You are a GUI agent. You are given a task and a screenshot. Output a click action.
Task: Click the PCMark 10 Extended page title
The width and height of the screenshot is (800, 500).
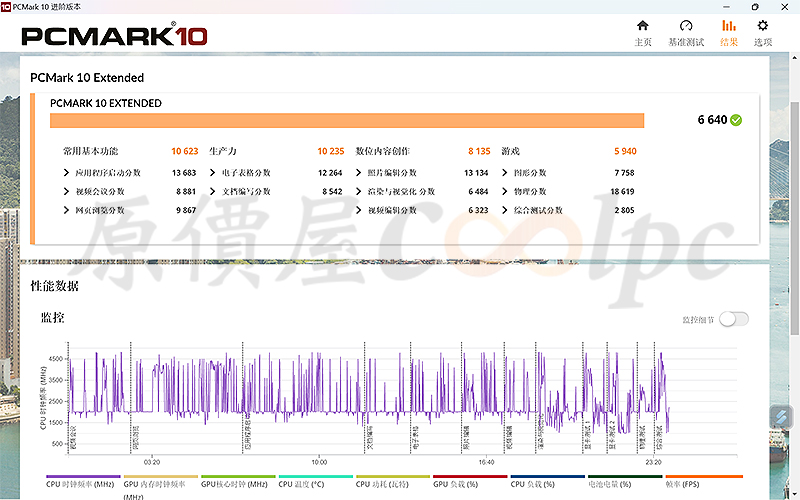87,78
